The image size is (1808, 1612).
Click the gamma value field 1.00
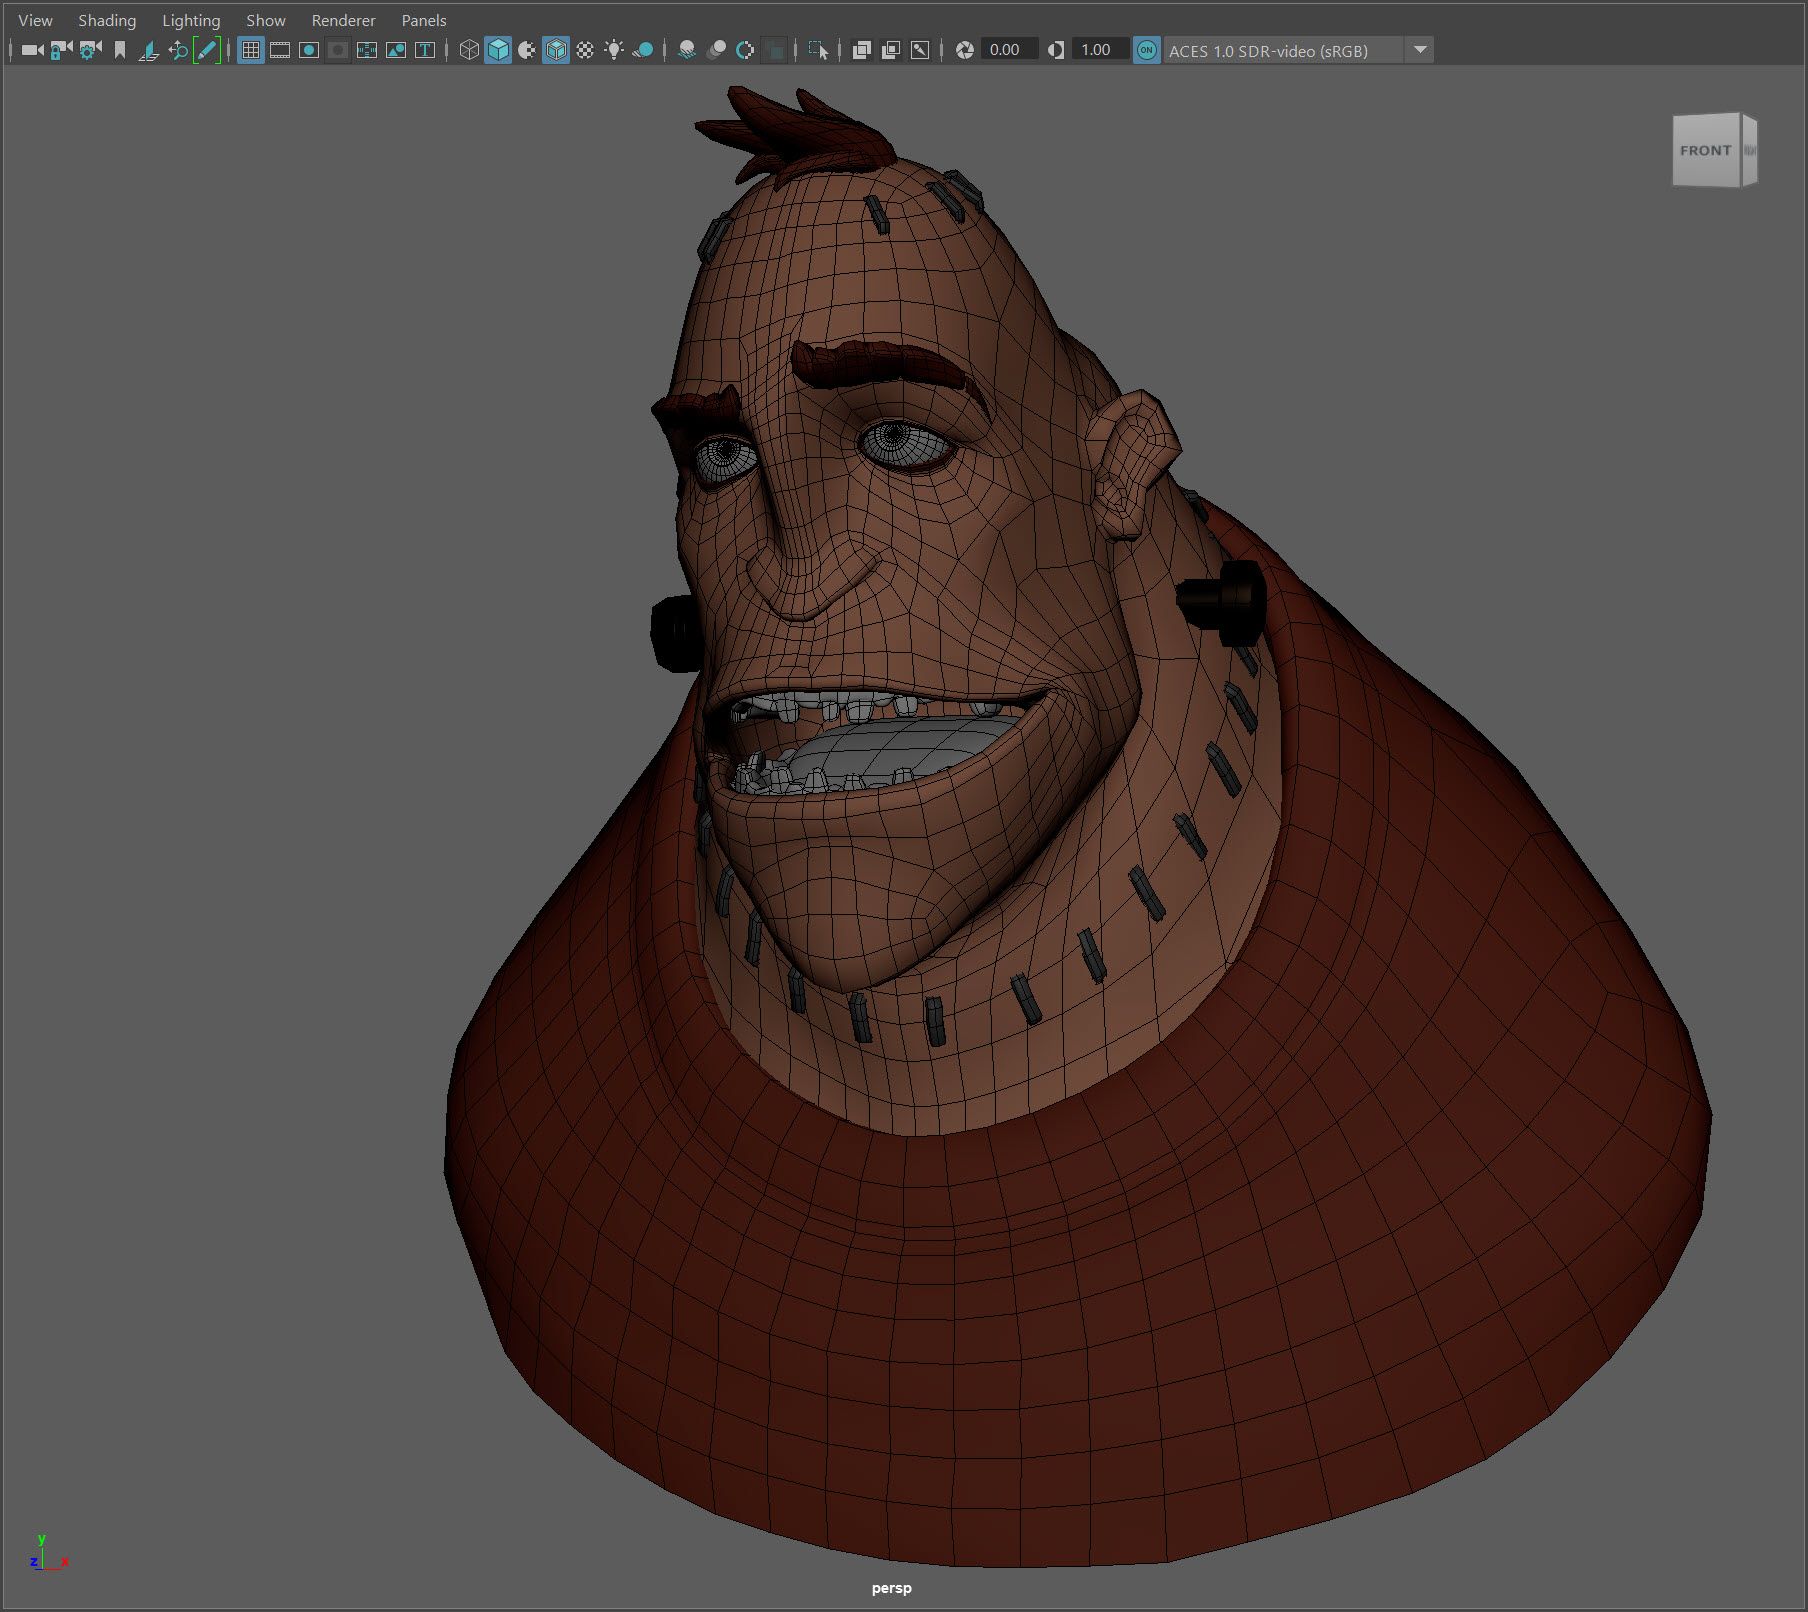(1099, 50)
